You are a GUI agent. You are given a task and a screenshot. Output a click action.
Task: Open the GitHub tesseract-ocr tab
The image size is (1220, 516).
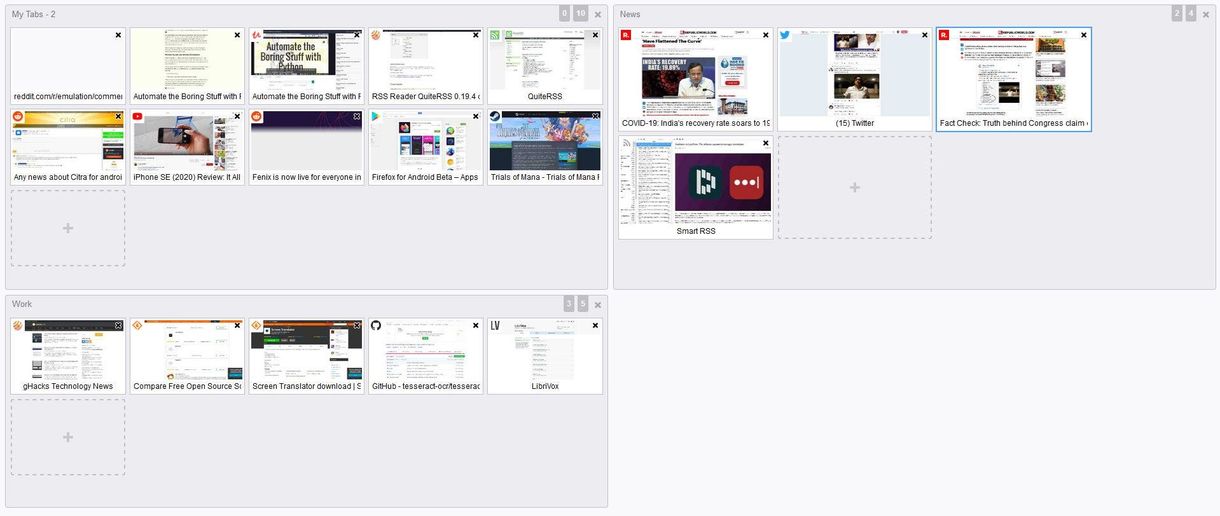pos(425,357)
